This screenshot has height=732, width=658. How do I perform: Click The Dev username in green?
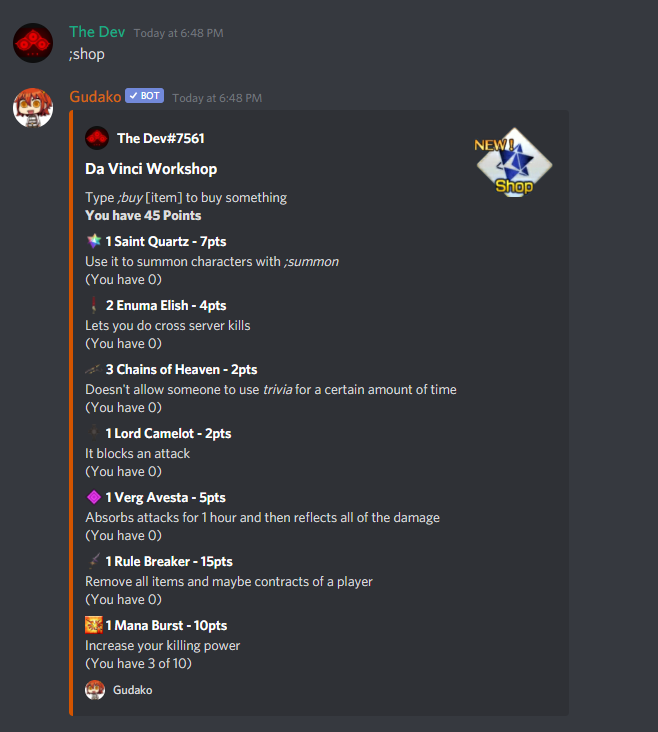coord(97,32)
